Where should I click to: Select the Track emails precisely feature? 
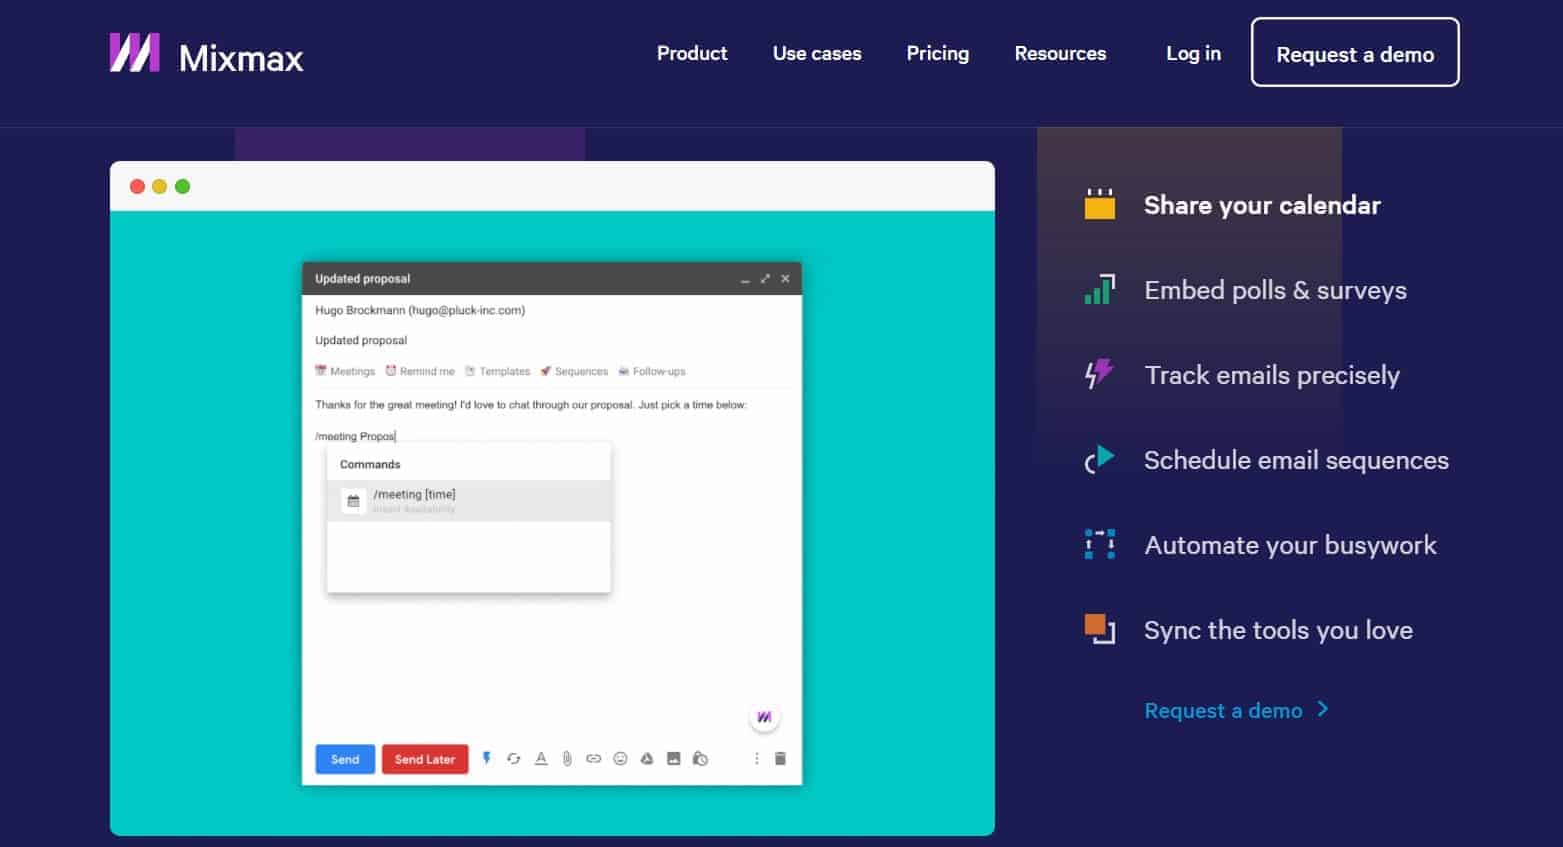coord(1272,375)
